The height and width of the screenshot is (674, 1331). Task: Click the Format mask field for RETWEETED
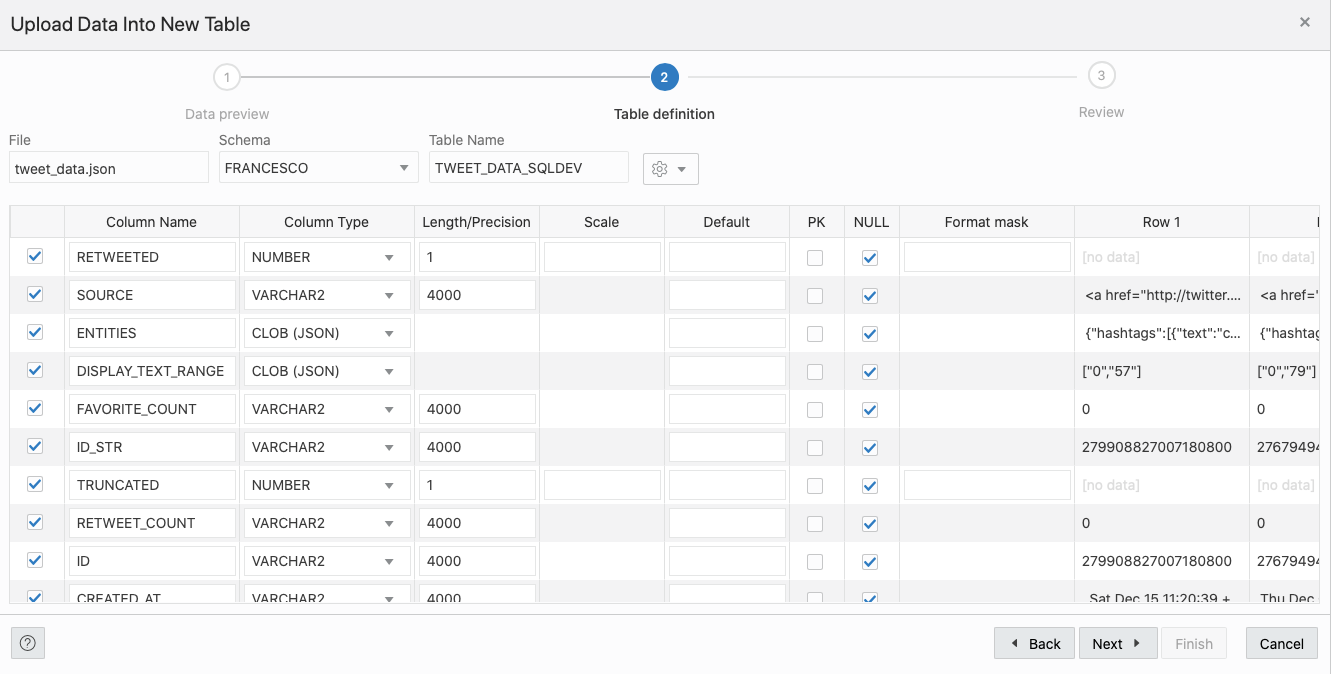coord(987,257)
